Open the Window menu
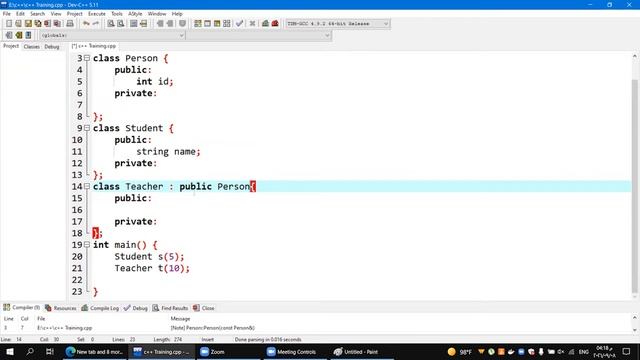640x360 pixels. (157, 13)
